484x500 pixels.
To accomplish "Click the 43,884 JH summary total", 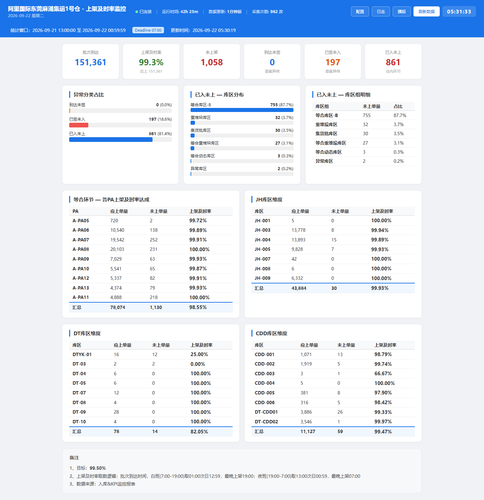I will point(299,288).
